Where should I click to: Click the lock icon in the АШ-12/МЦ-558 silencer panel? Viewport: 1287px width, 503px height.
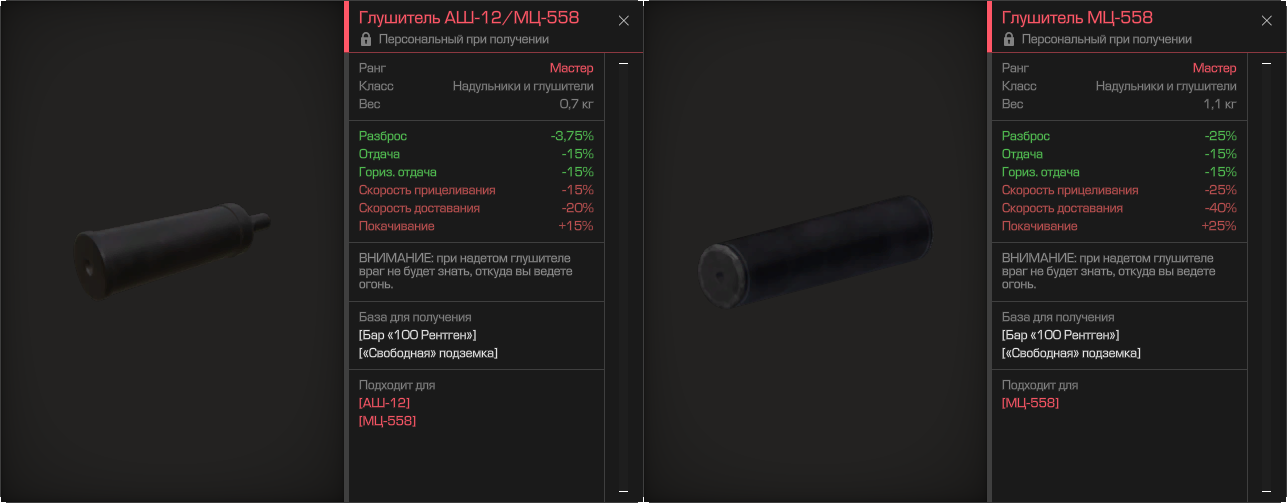click(x=365, y=39)
